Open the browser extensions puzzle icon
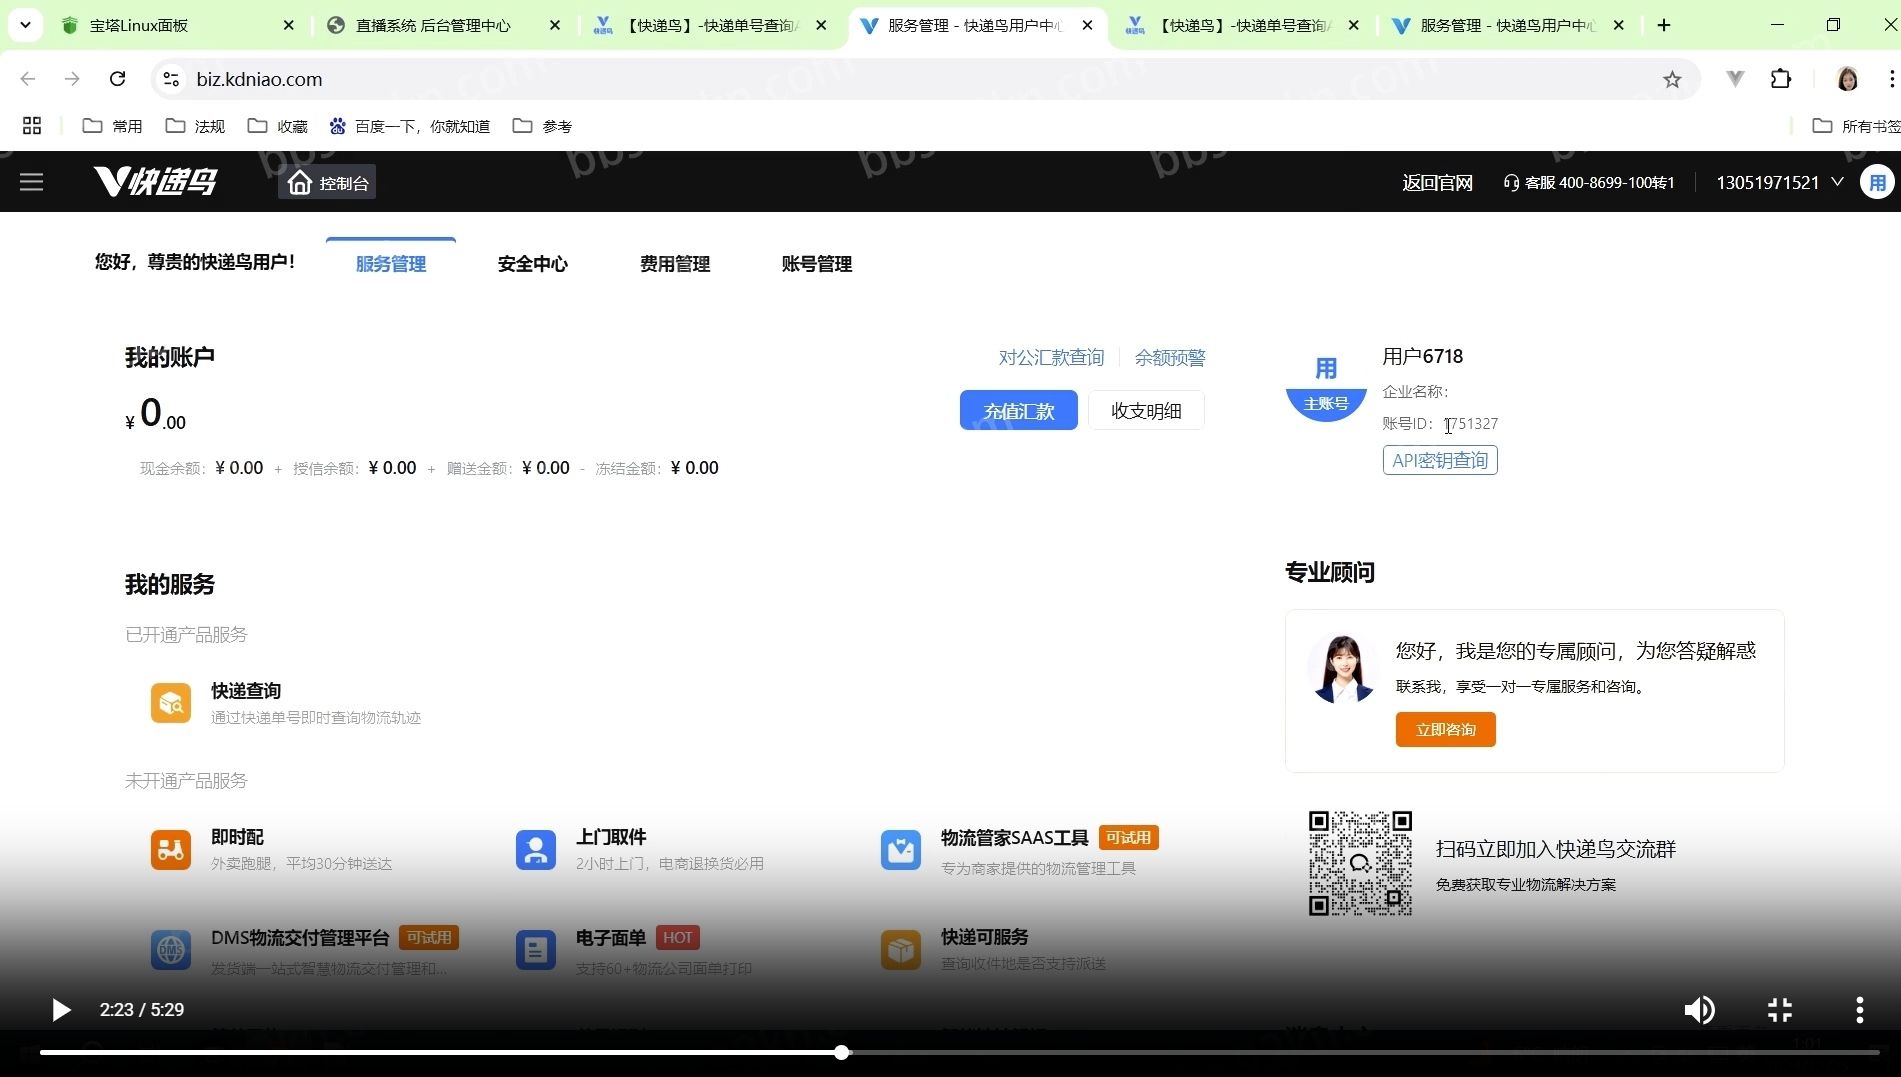Viewport: 1901px width, 1077px height. click(x=1781, y=79)
